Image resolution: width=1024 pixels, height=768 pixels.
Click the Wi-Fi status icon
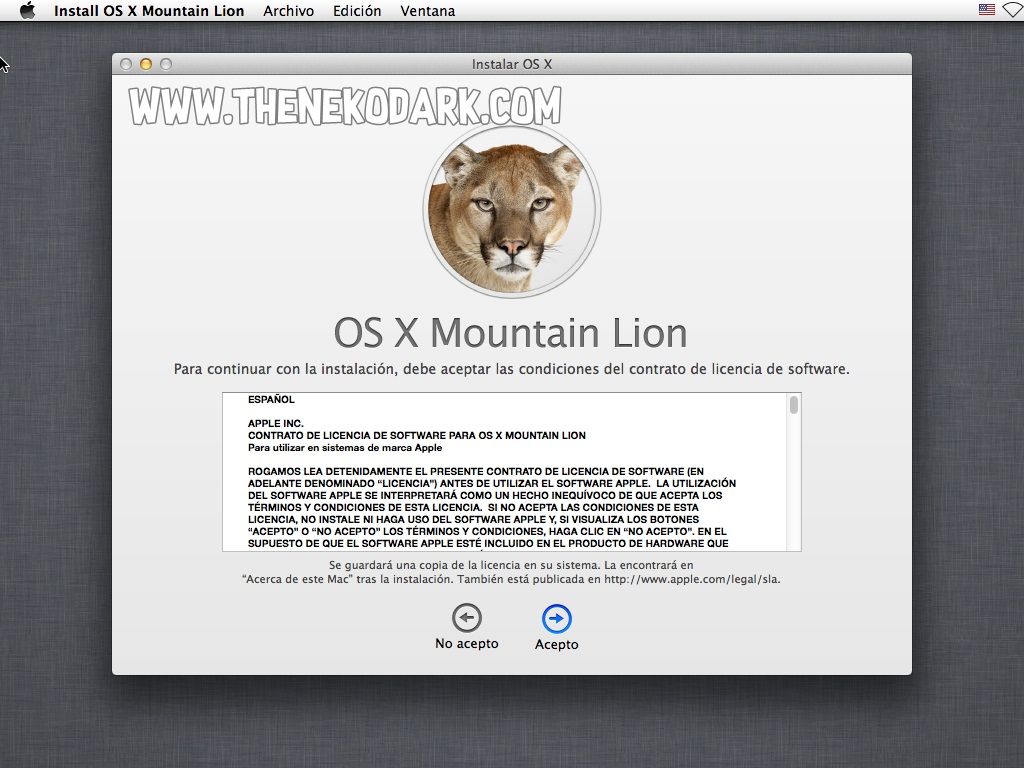(1014, 10)
